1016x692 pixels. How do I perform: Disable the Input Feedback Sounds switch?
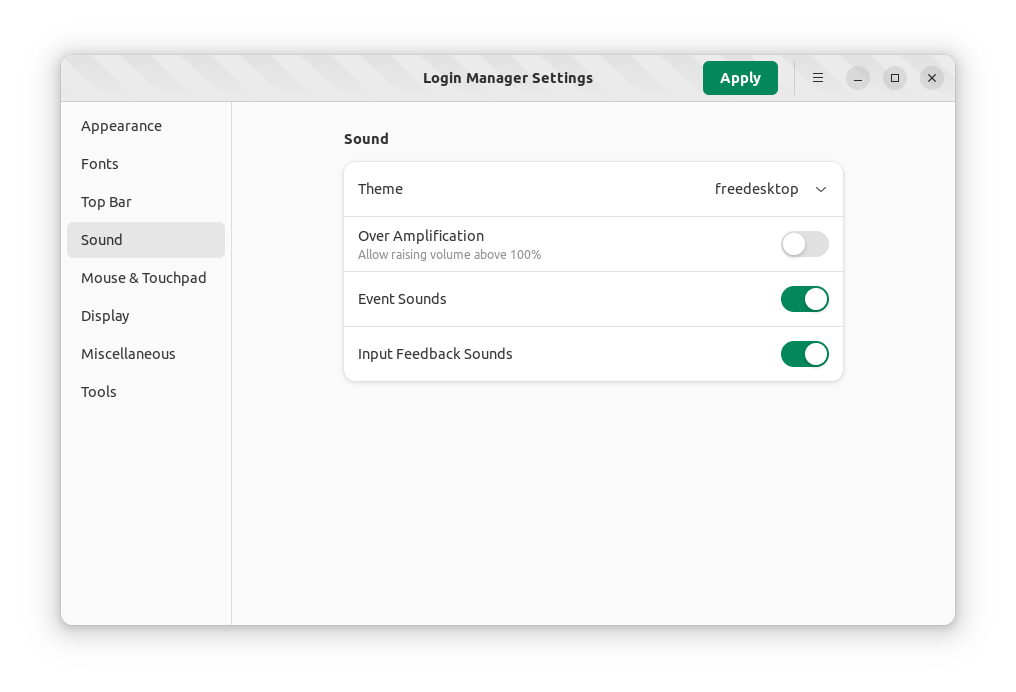click(804, 354)
